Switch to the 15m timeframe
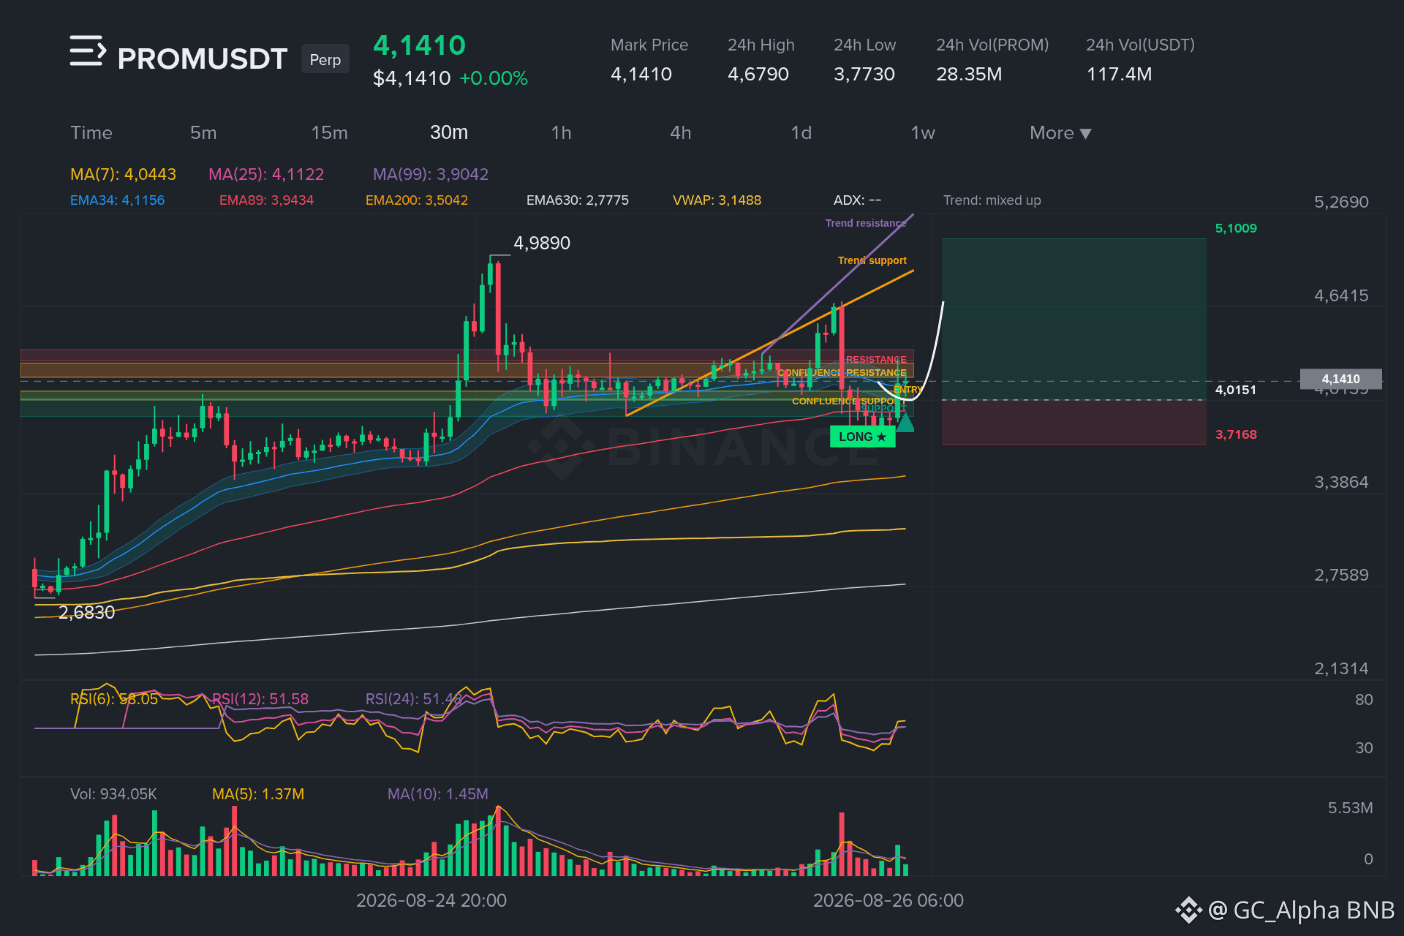The height and width of the screenshot is (936, 1404). (x=329, y=133)
